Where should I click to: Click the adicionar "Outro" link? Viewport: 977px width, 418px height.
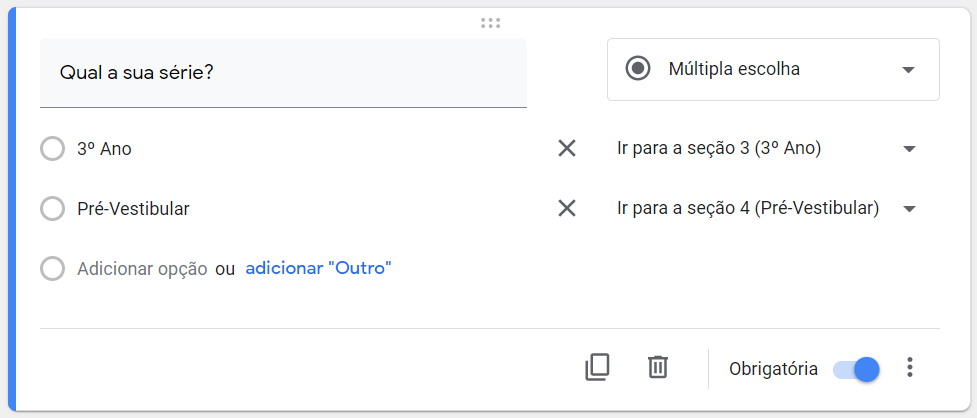tap(318, 268)
